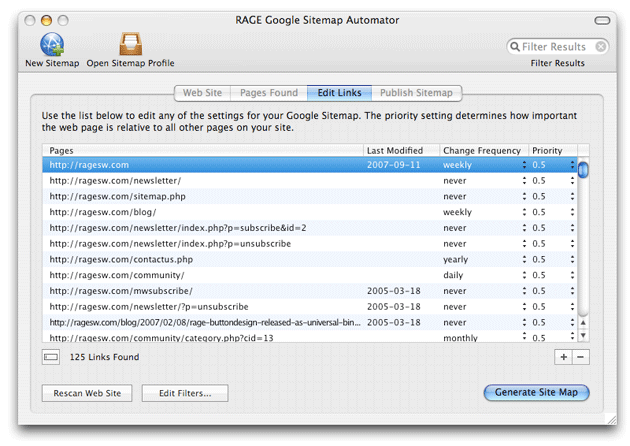This screenshot has width=630, height=446.
Task: Open the priority dropdown for the contactus.php row
Action: pos(572,260)
